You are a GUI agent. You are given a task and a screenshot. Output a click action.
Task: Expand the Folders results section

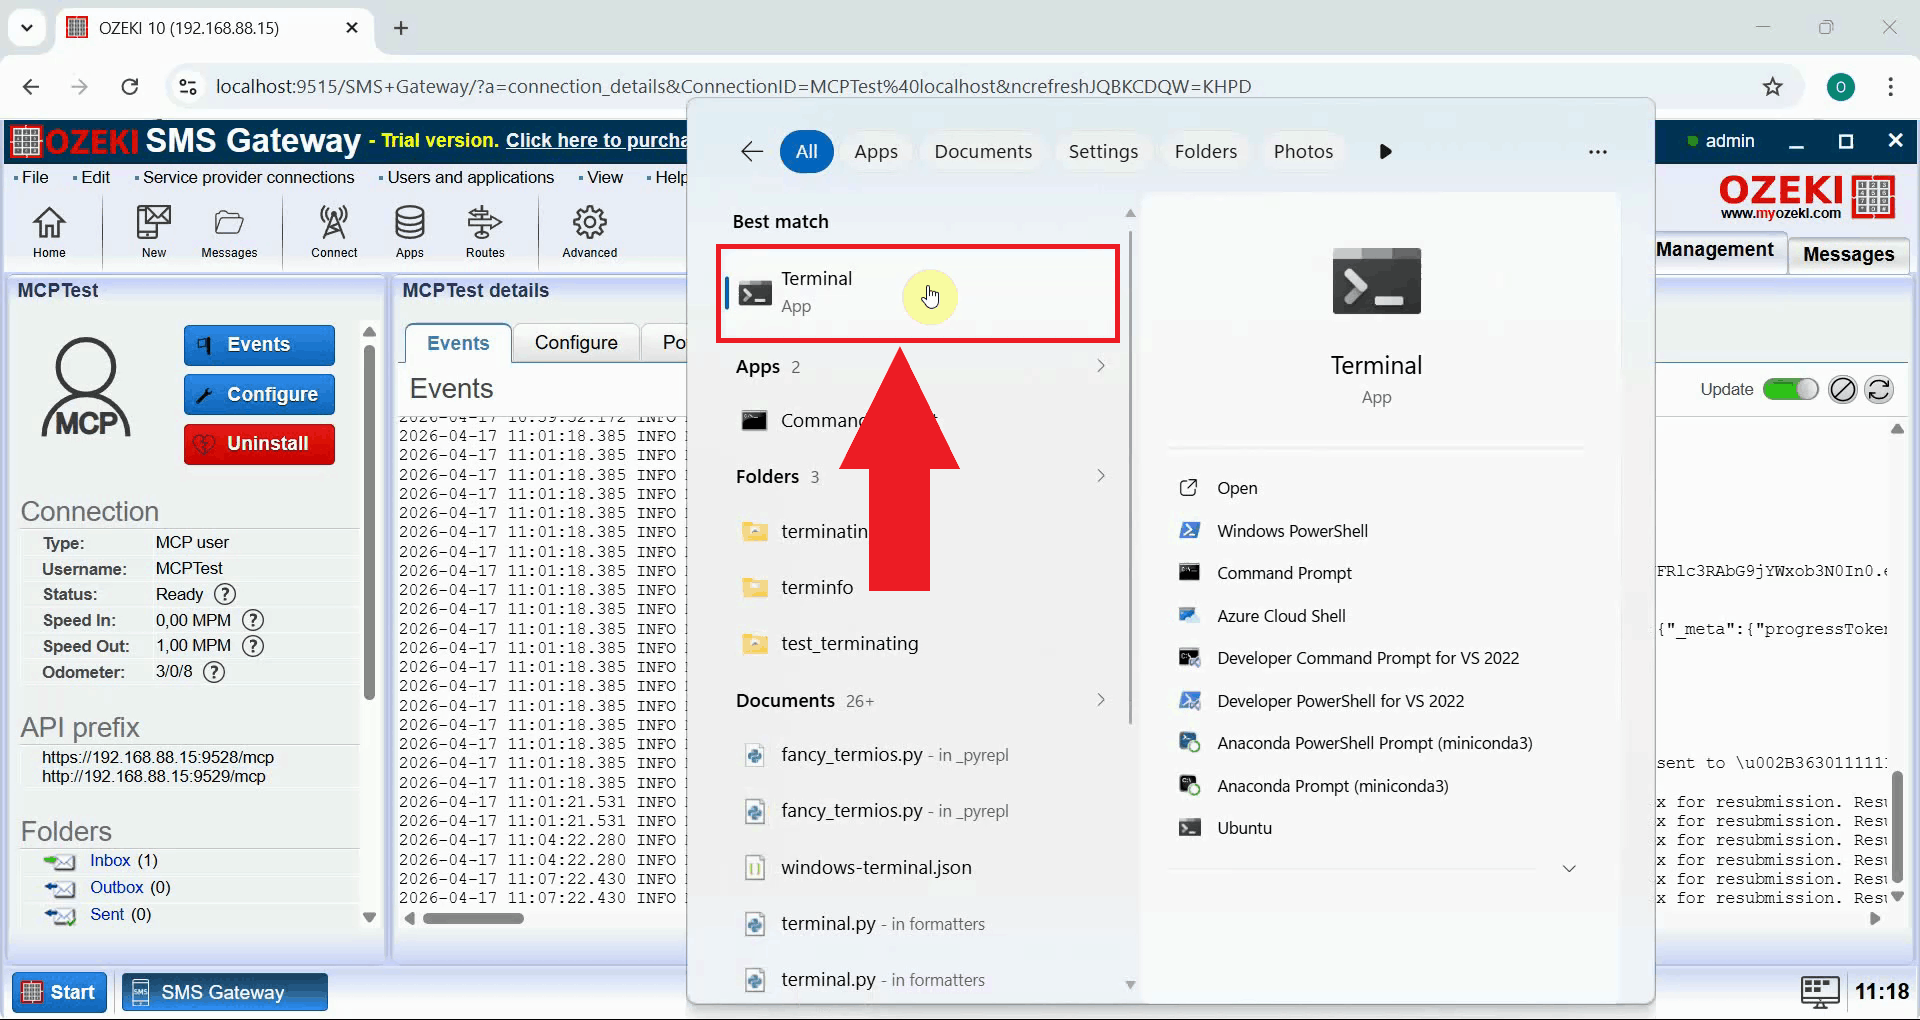1100,477
